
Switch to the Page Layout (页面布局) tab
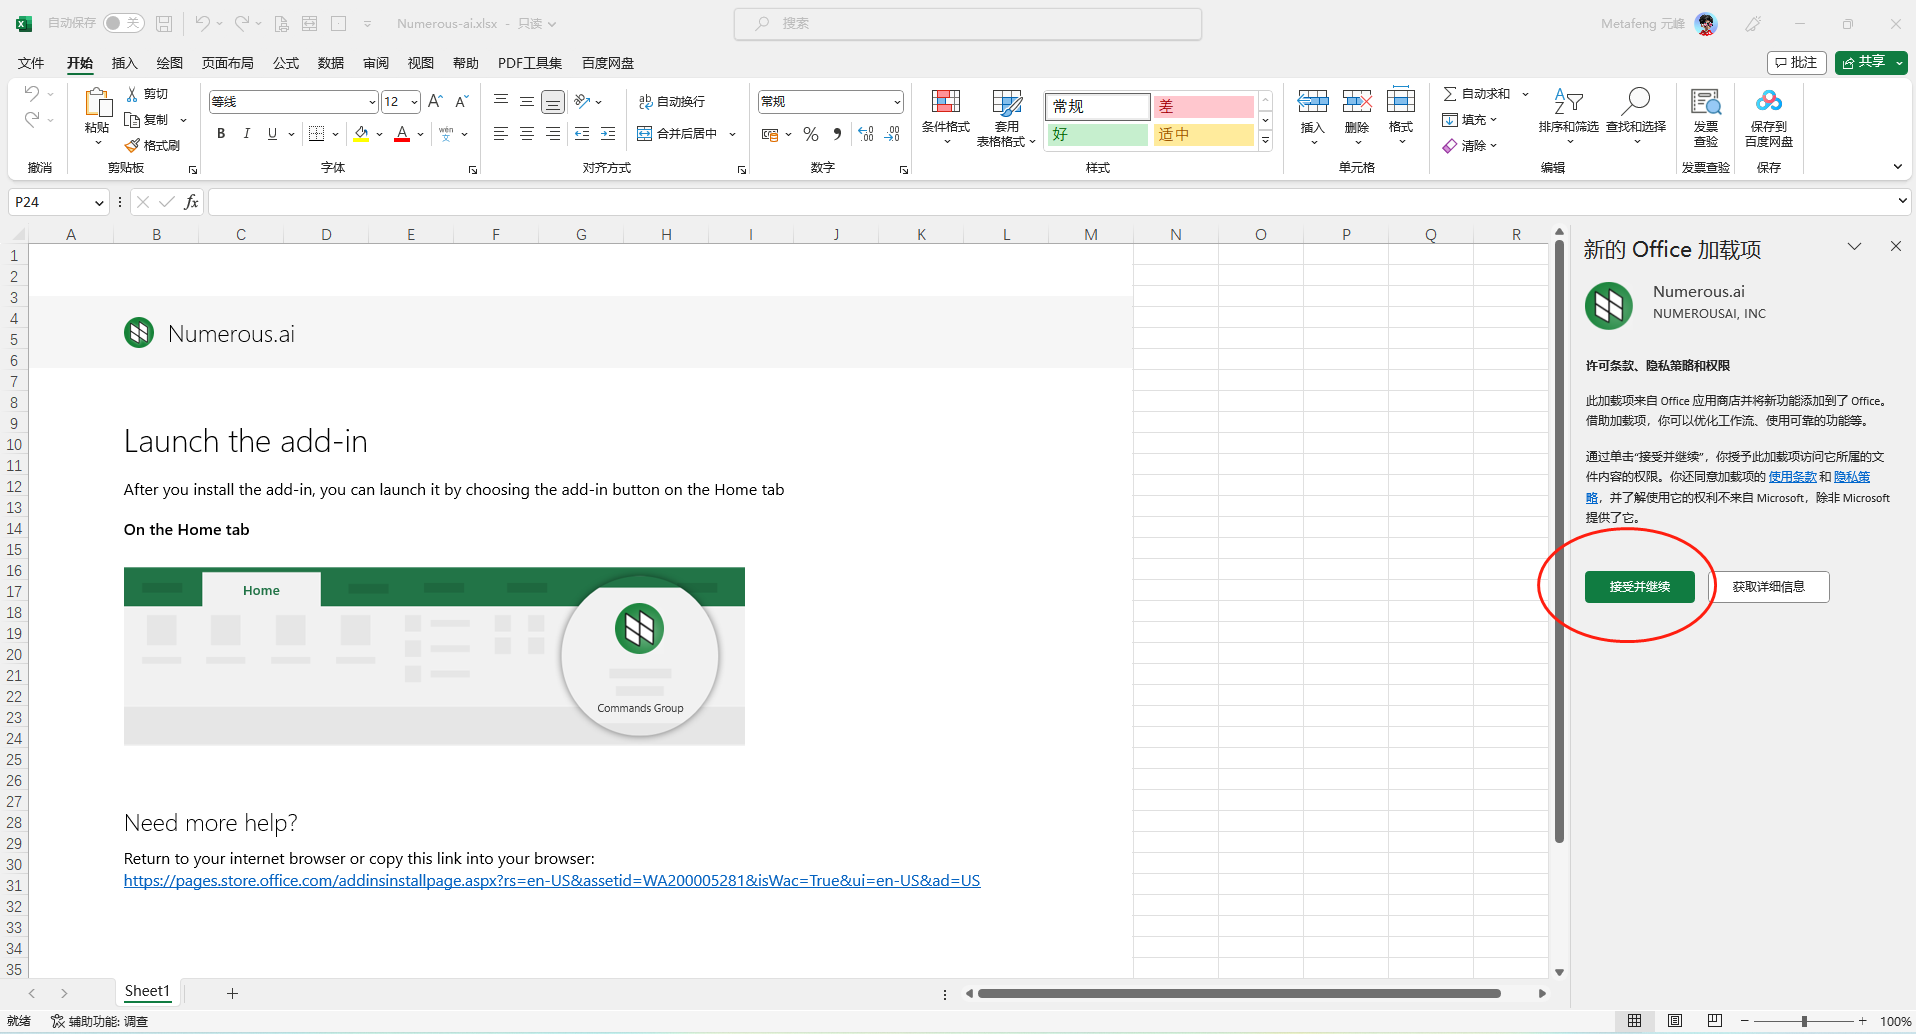[228, 63]
